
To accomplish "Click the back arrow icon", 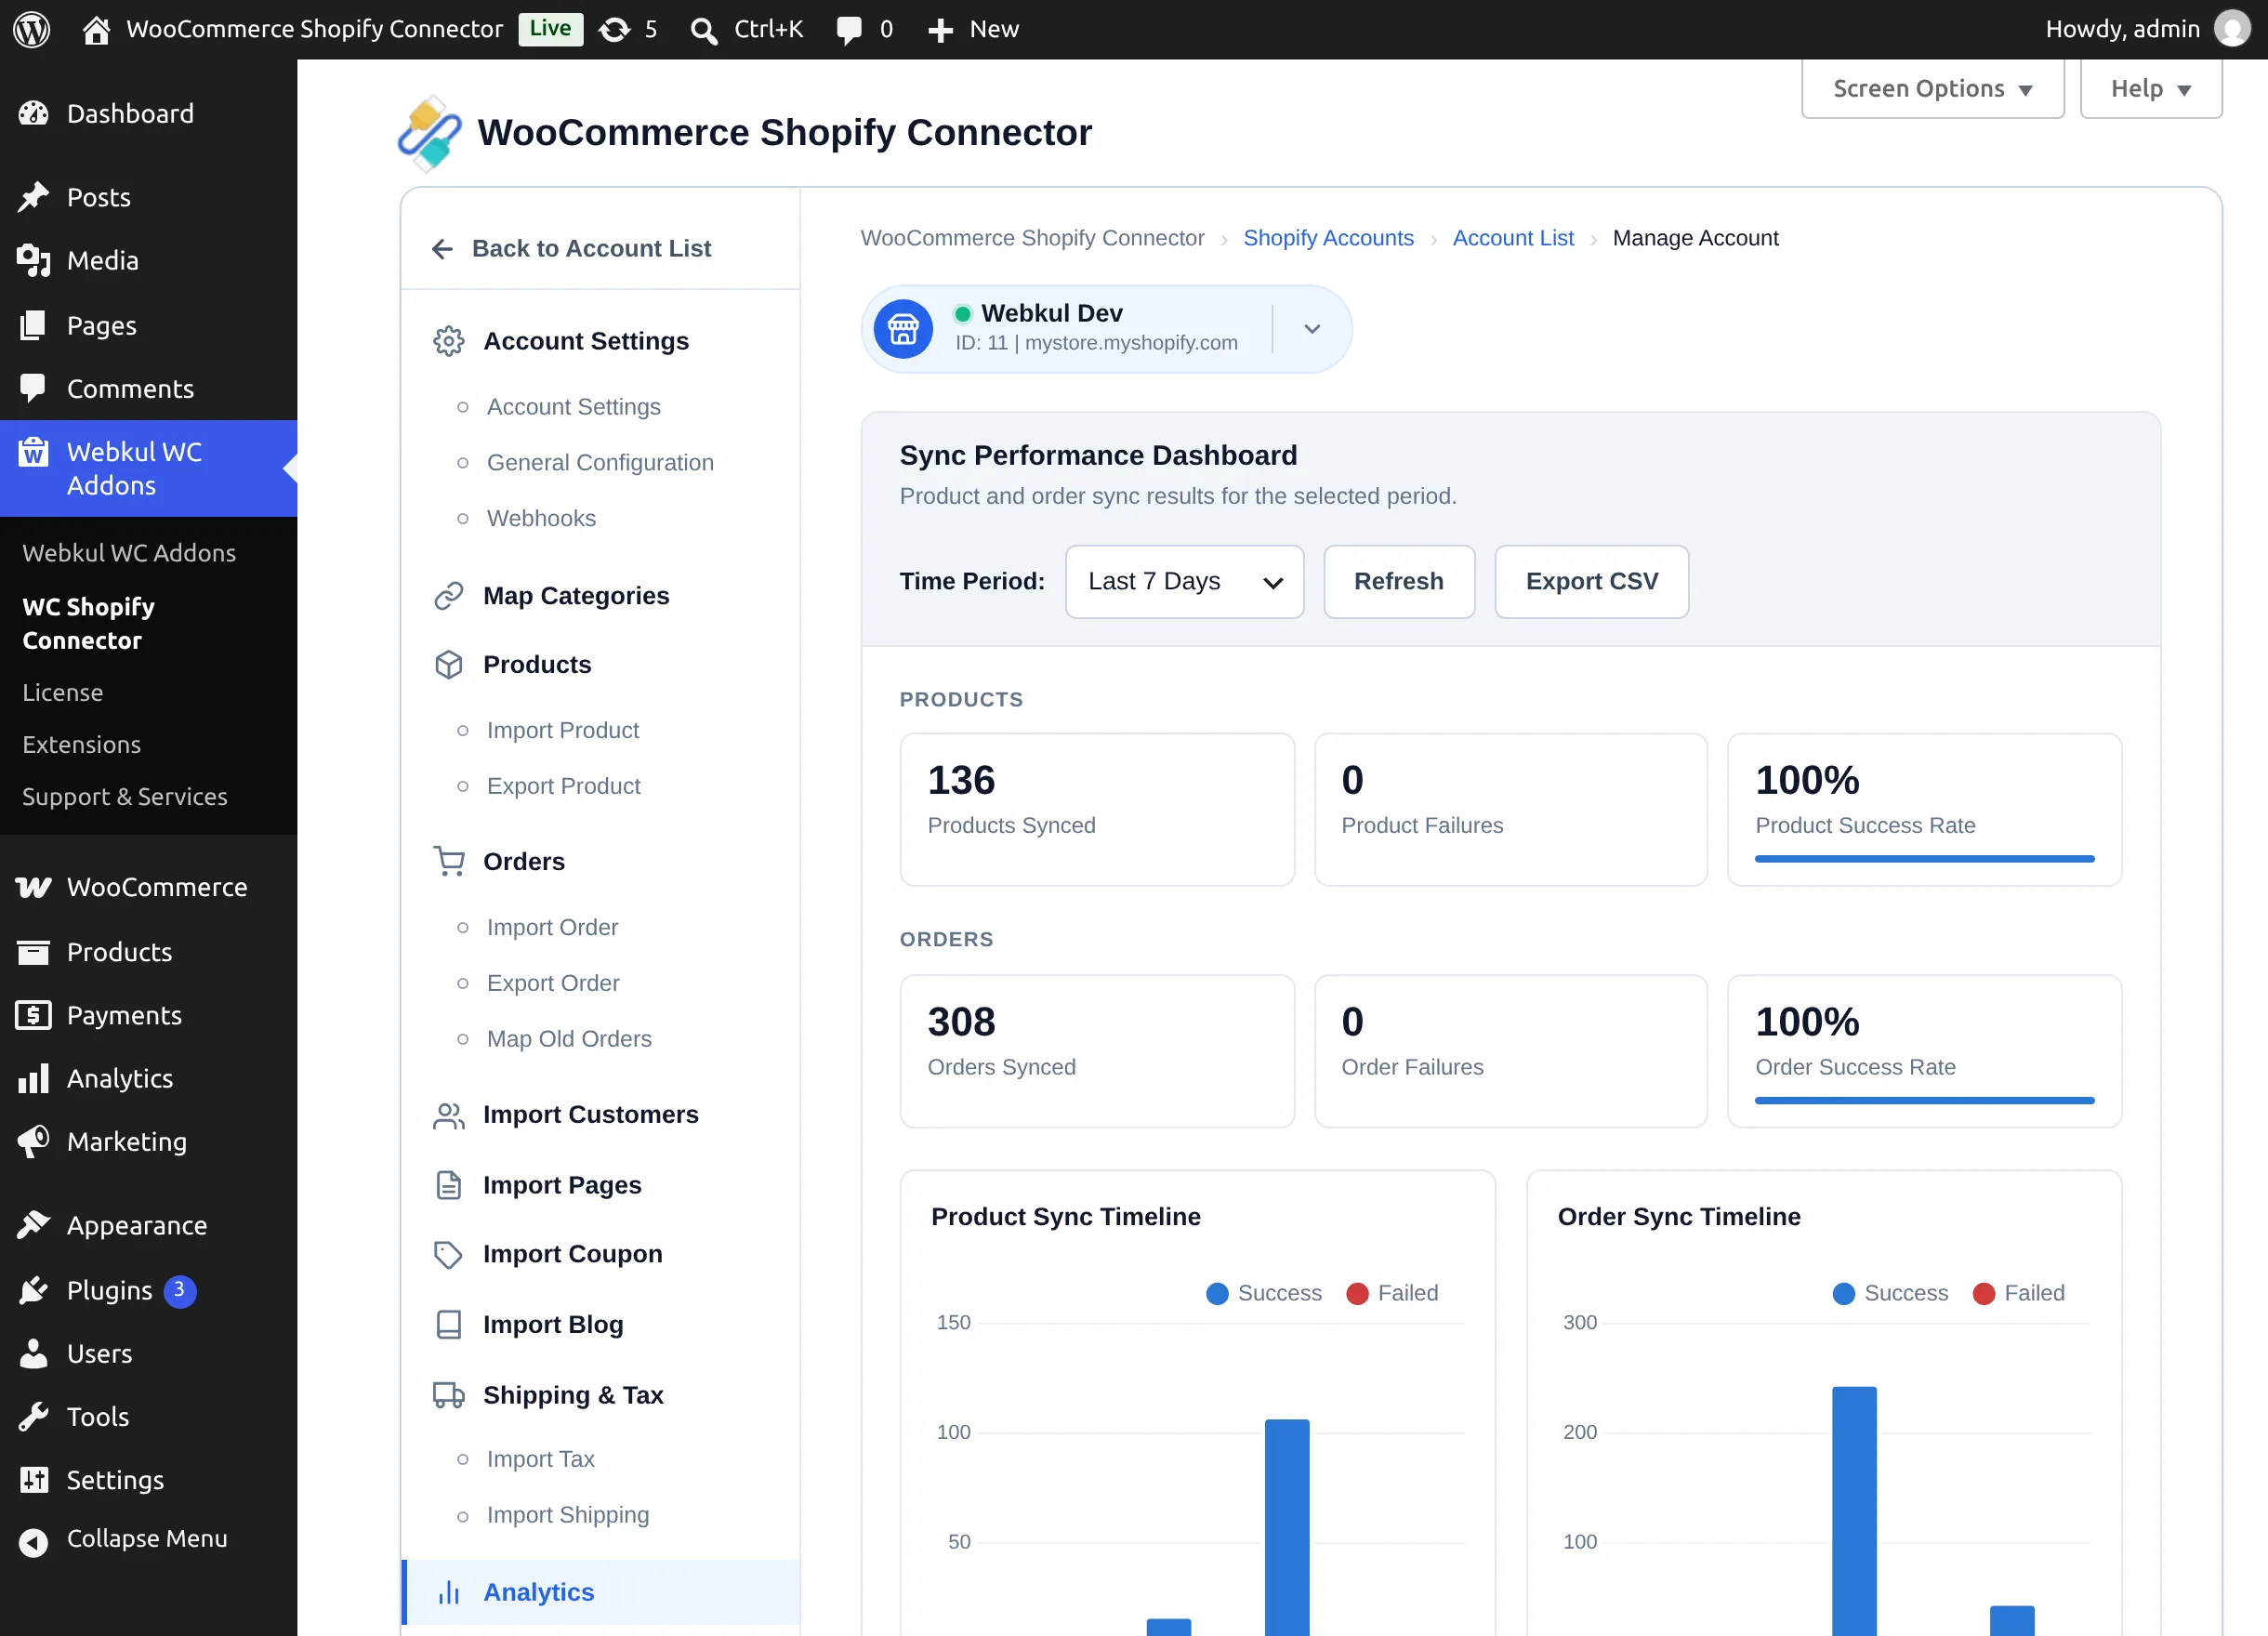I will point(442,248).
